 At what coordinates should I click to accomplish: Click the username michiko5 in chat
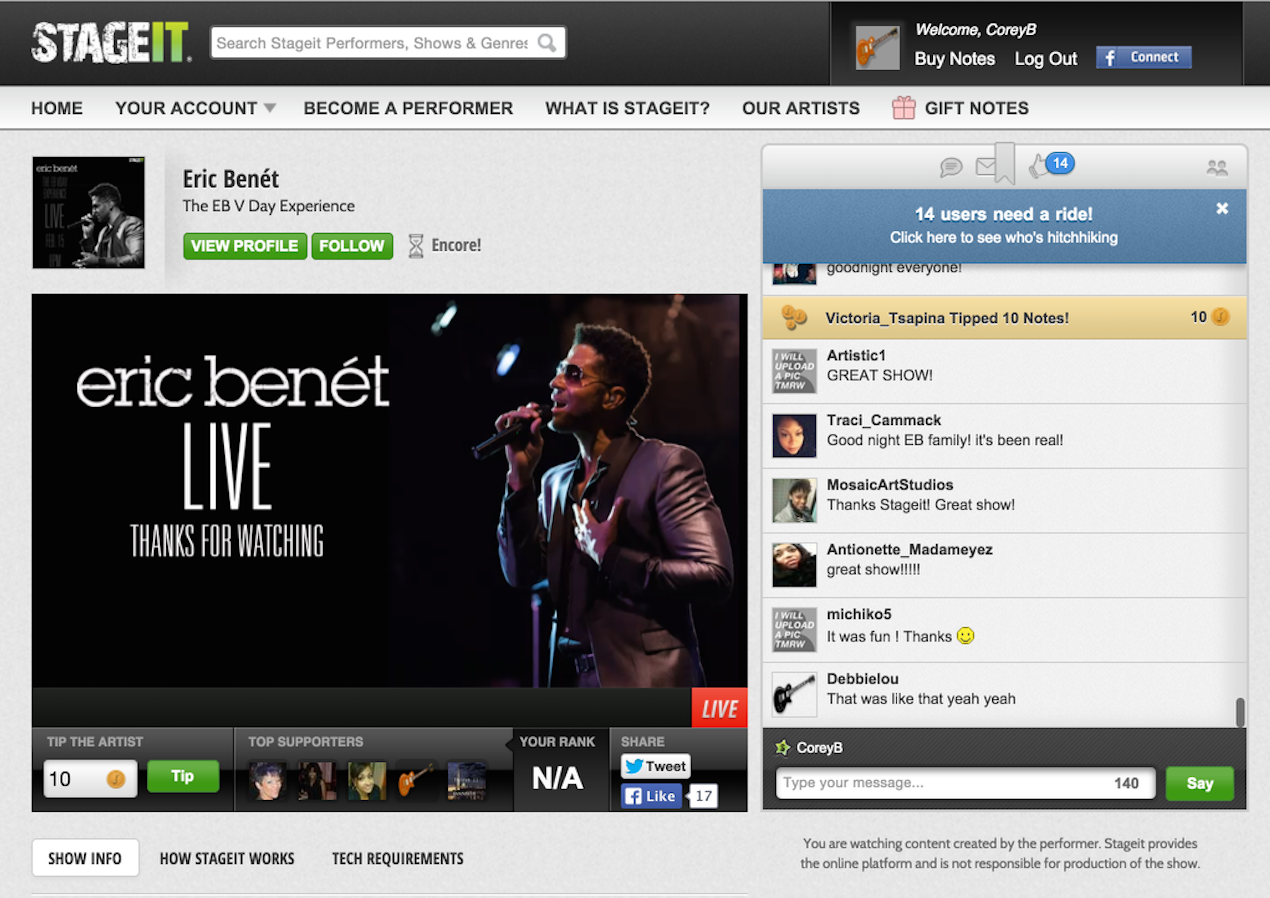[x=859, y=614]
